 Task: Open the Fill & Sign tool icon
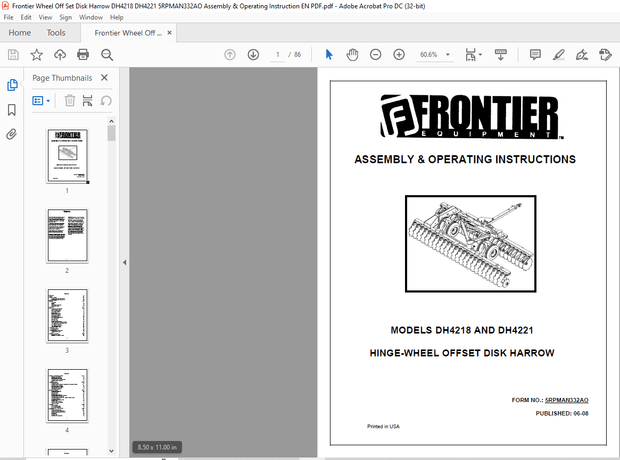(582, 55)
